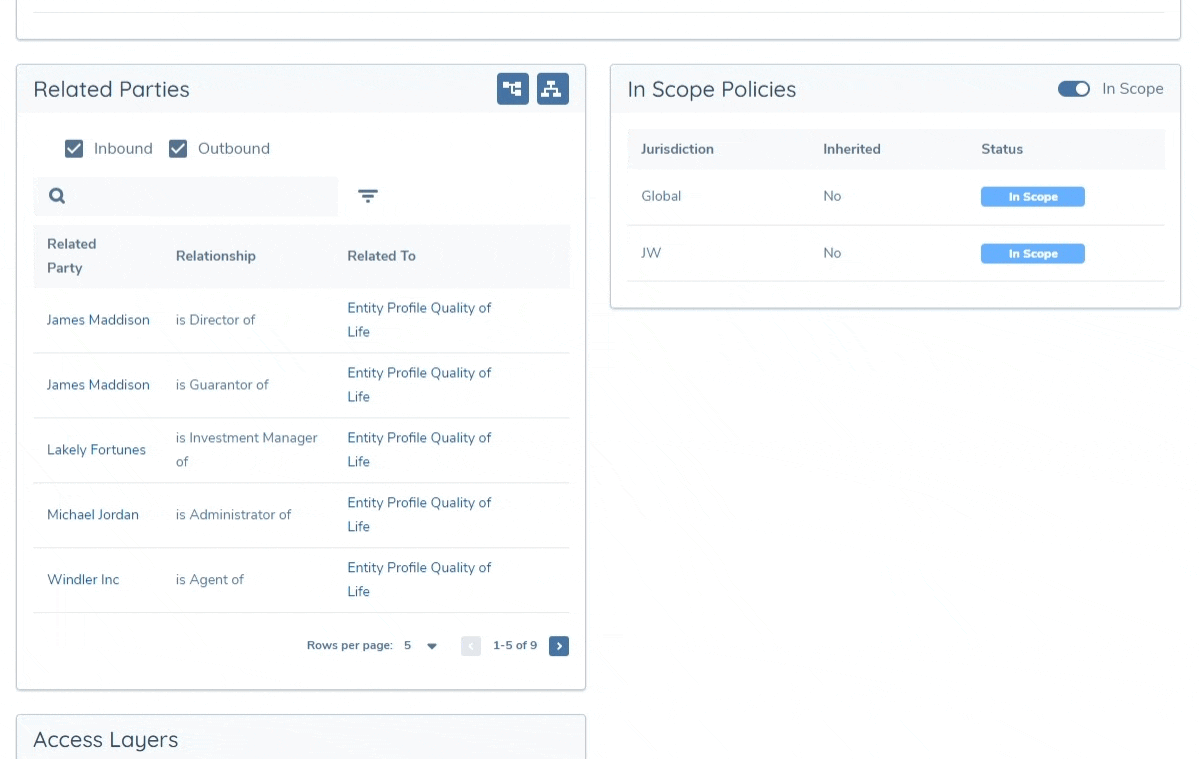
Task: Open the filter options for the related parties table
Action: (369, 196)
